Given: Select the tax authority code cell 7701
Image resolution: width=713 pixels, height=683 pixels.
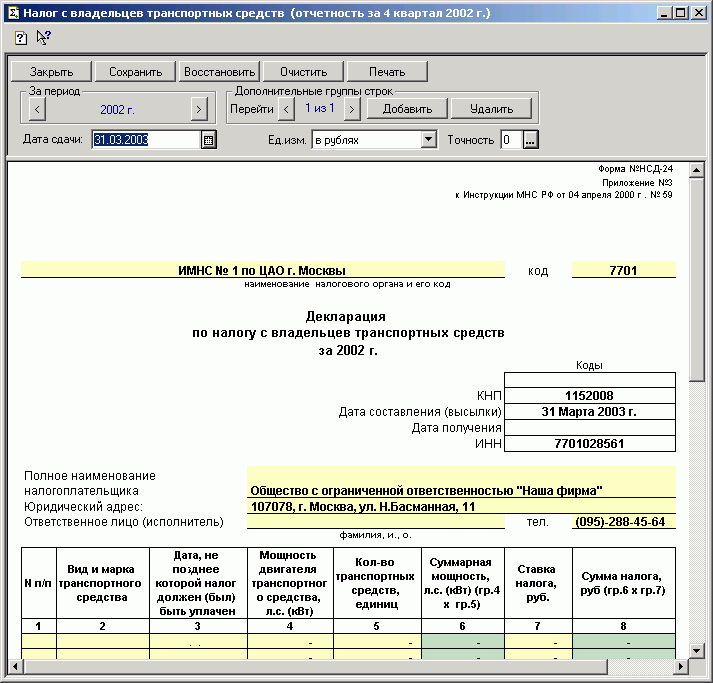Looking at the screenshot, I should 623,270.
